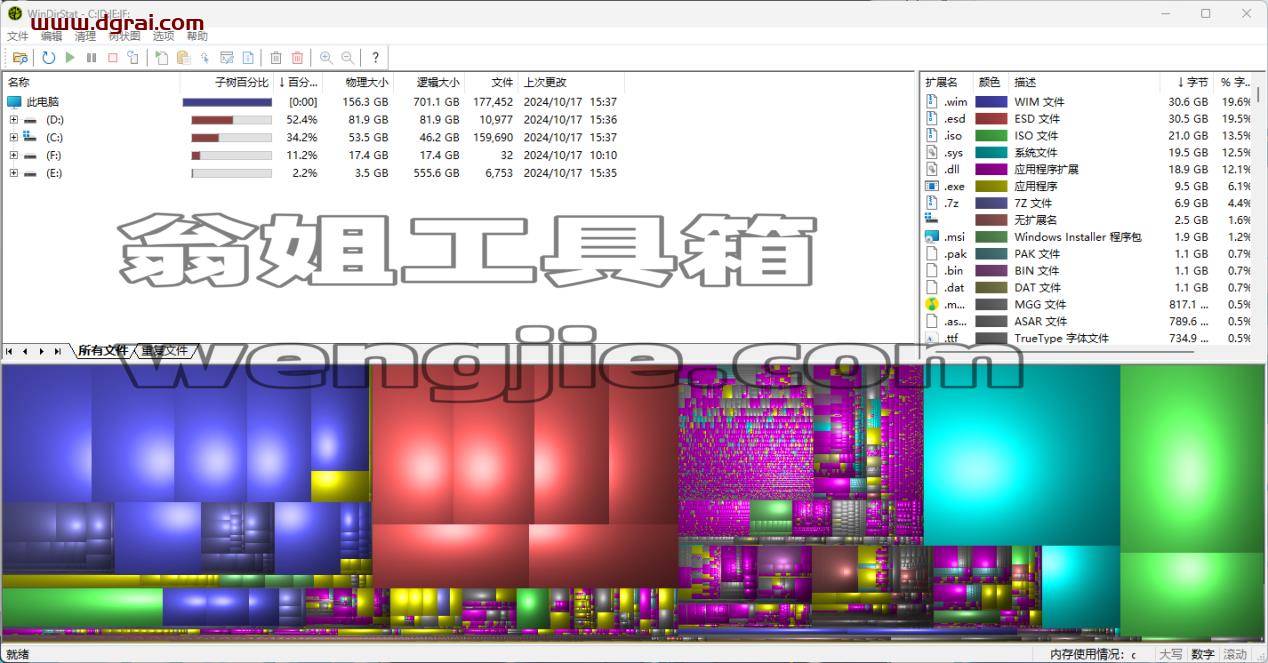Click the pause scan toolbar icon
The width and height of the screenshot is (1268, 663).
click(x=91, y=58)
